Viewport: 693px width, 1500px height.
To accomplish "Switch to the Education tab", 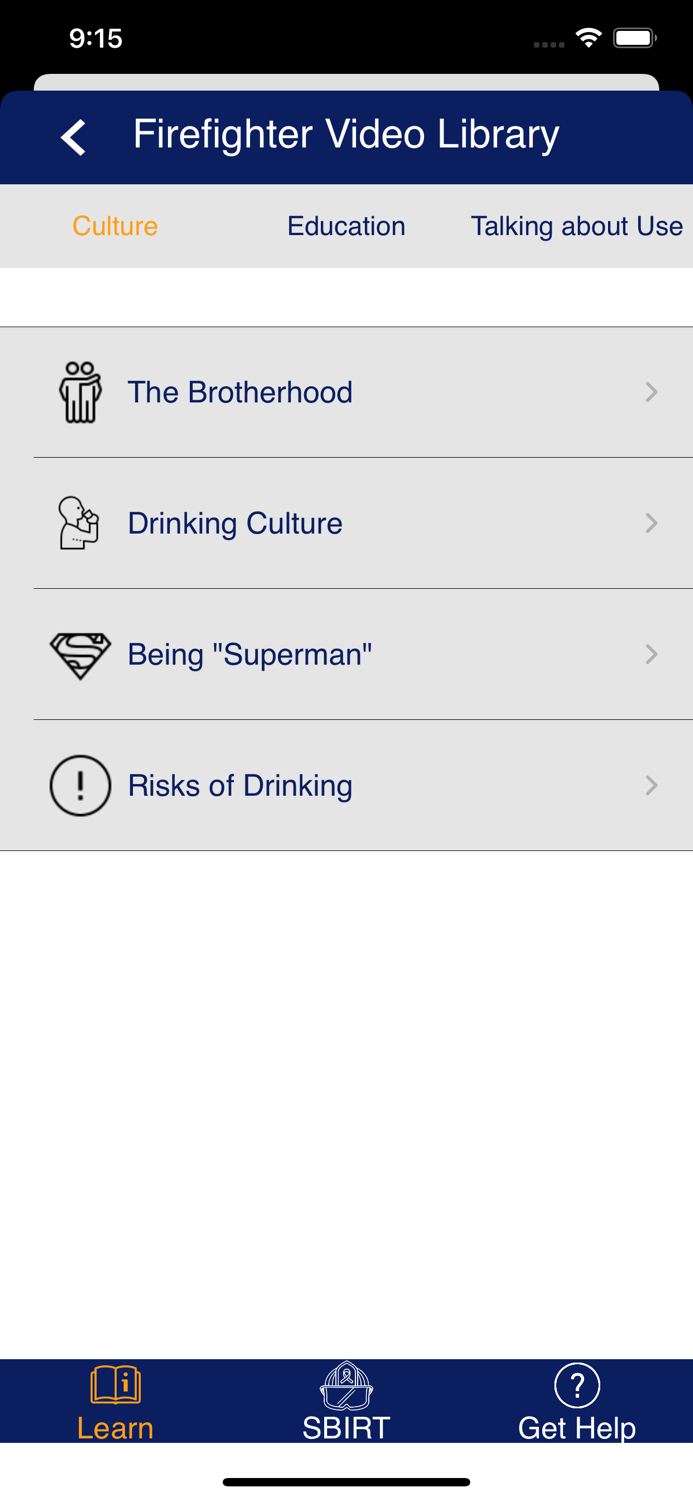I will point(346,226).
